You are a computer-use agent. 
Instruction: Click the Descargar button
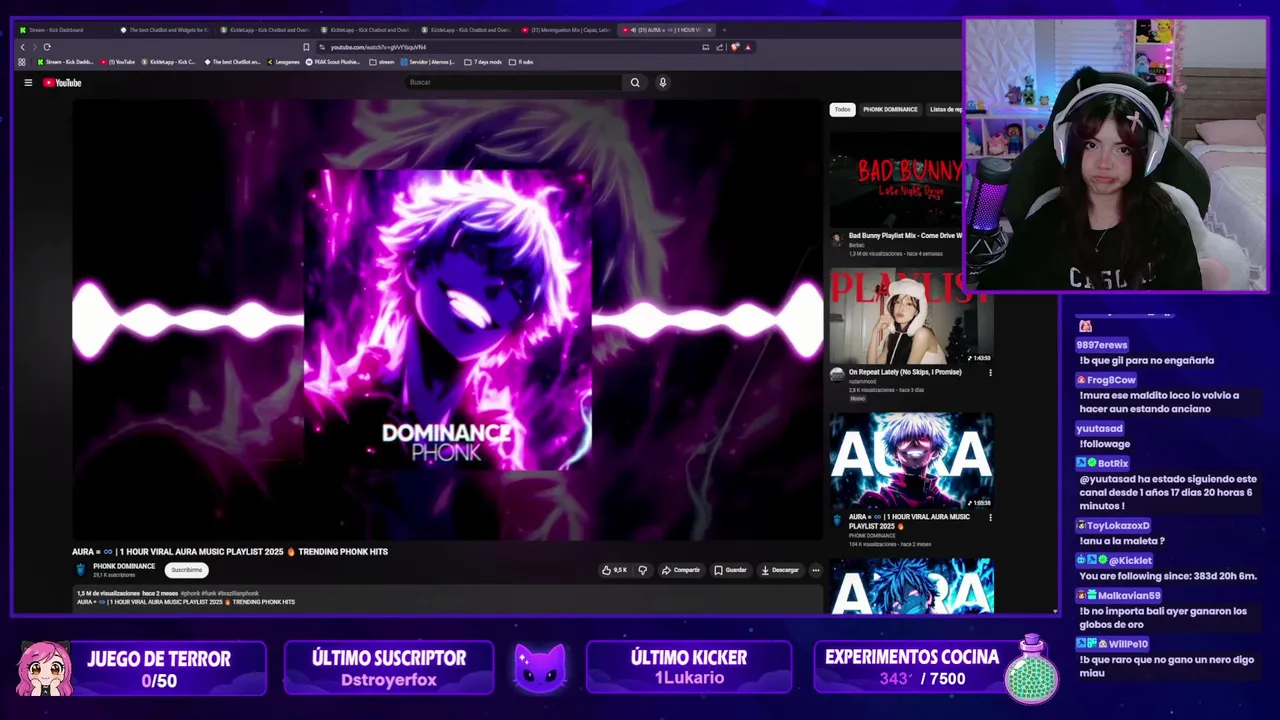pos(780,570)
